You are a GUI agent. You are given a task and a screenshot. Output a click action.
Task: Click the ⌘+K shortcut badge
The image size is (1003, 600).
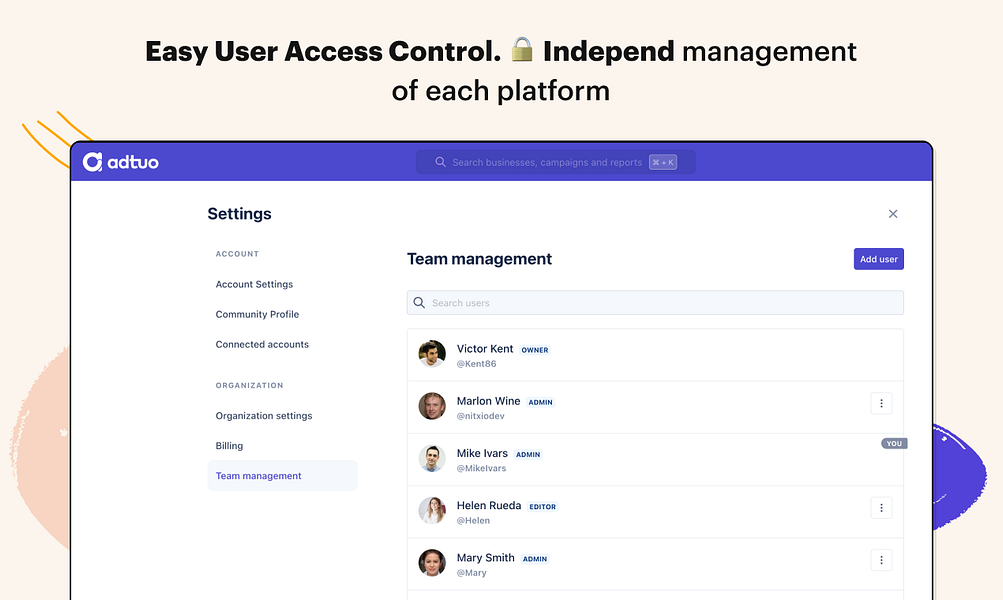(x=663, y=162)
